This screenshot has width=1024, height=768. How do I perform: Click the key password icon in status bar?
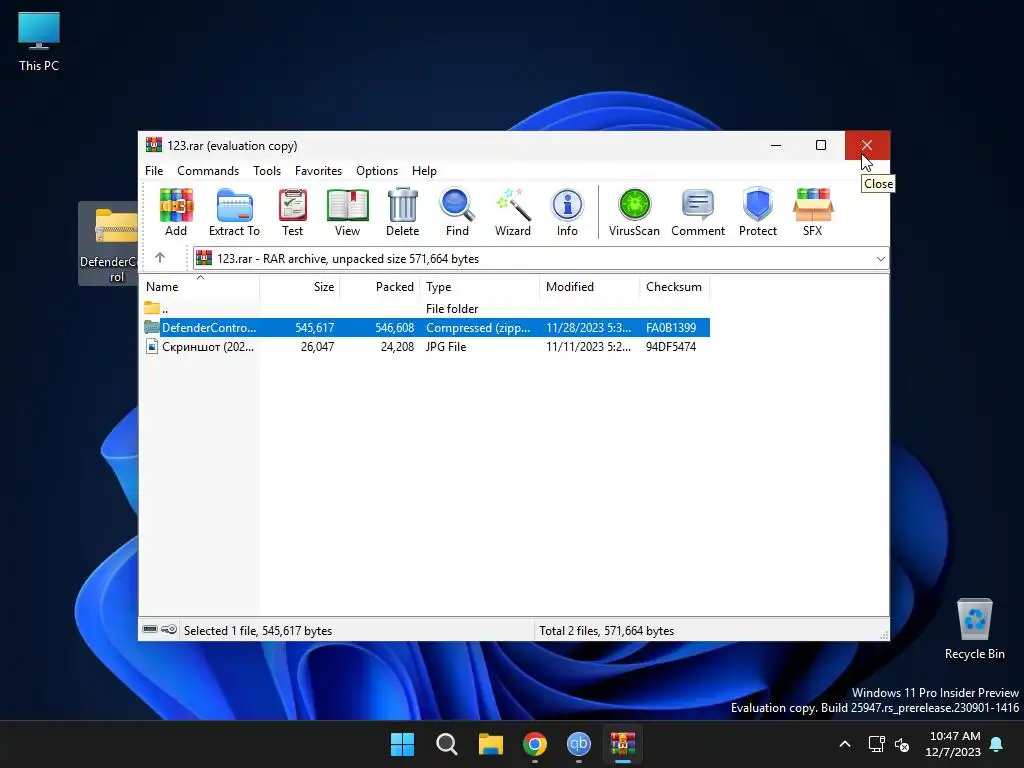click(169, 630)
